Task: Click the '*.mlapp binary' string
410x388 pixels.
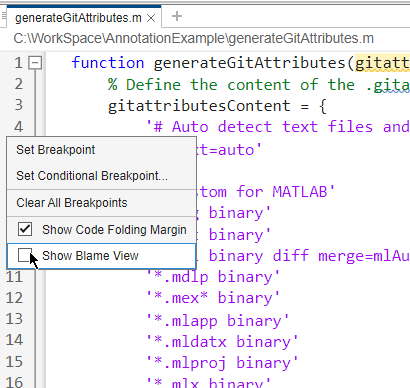Action: (x=218, y=321)
